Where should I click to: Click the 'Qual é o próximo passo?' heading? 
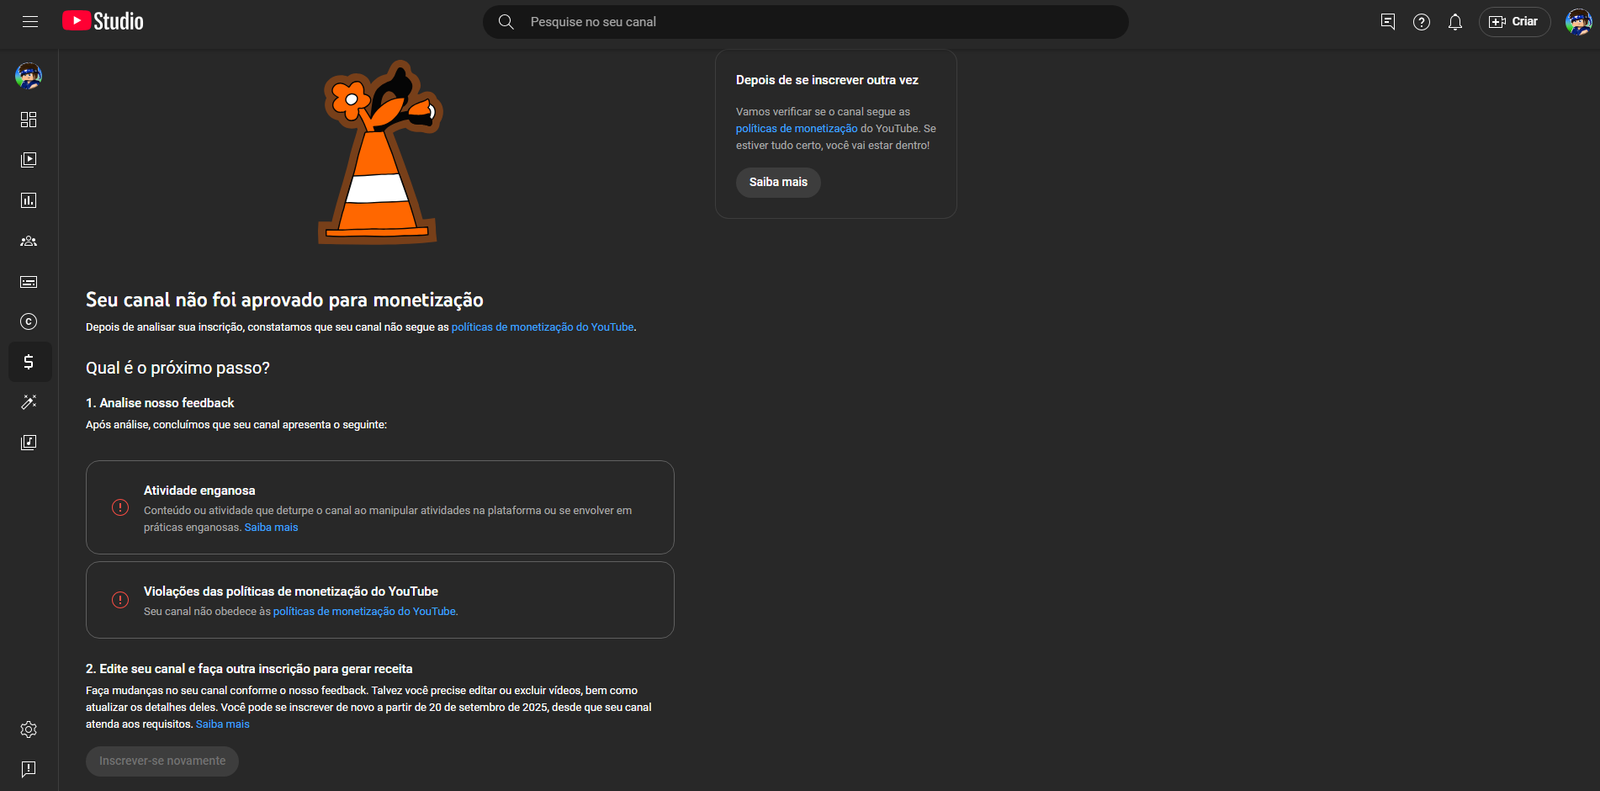tap(178, 368)
